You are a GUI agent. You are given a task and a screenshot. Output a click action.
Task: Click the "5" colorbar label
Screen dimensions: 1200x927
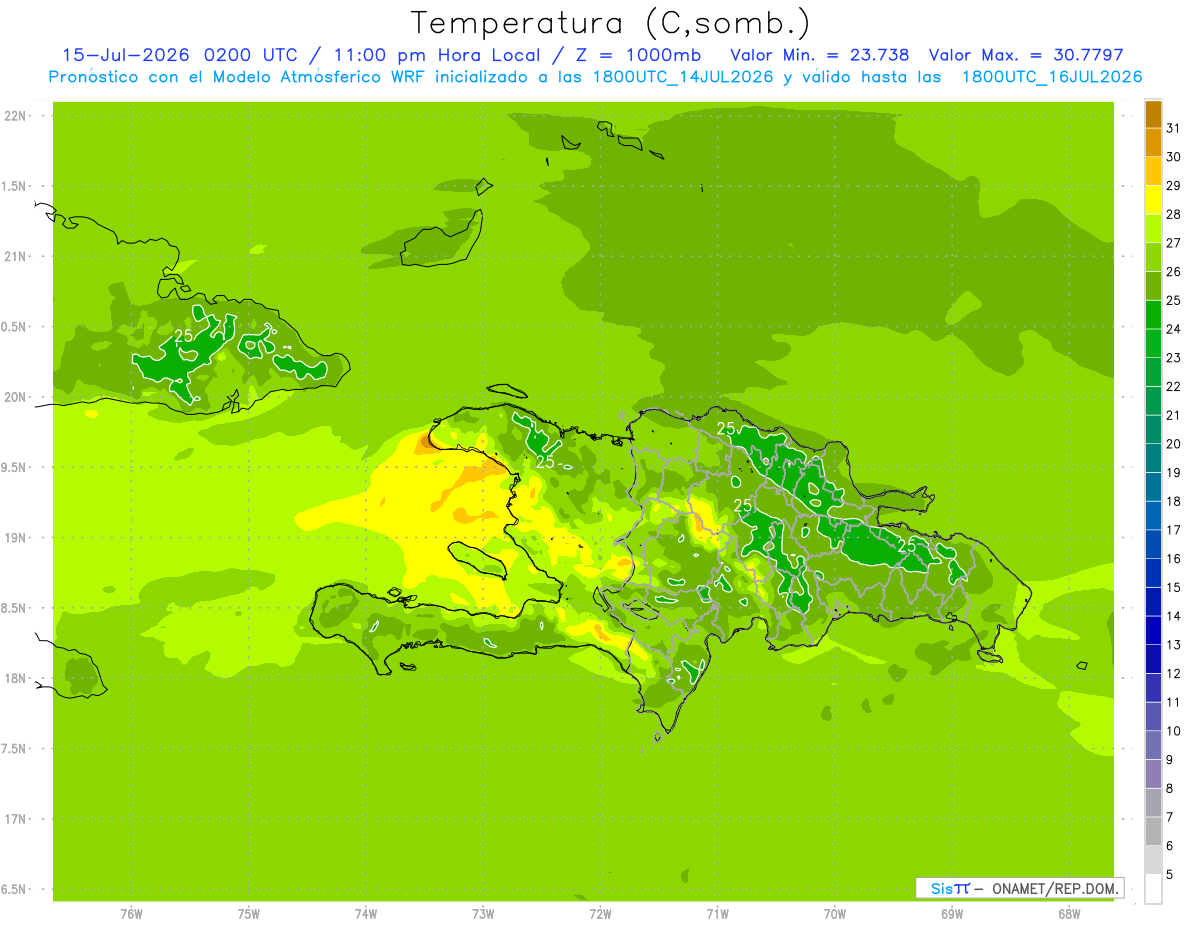1170,875
